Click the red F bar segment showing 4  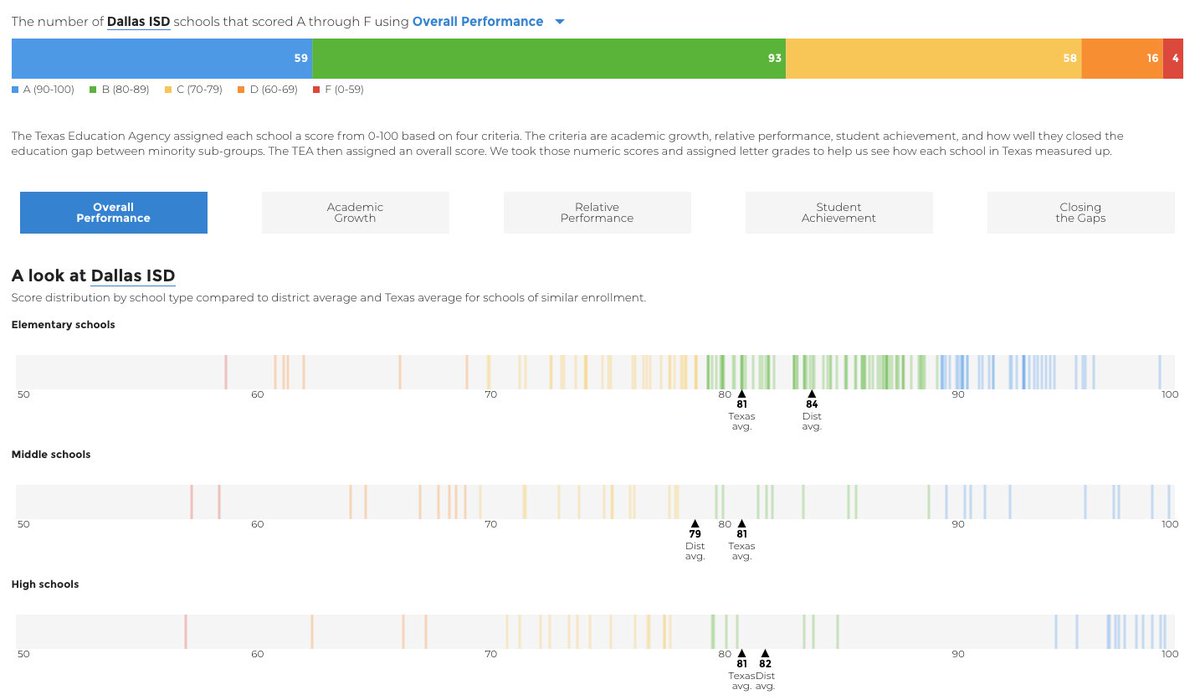(x=1175, y=58)
